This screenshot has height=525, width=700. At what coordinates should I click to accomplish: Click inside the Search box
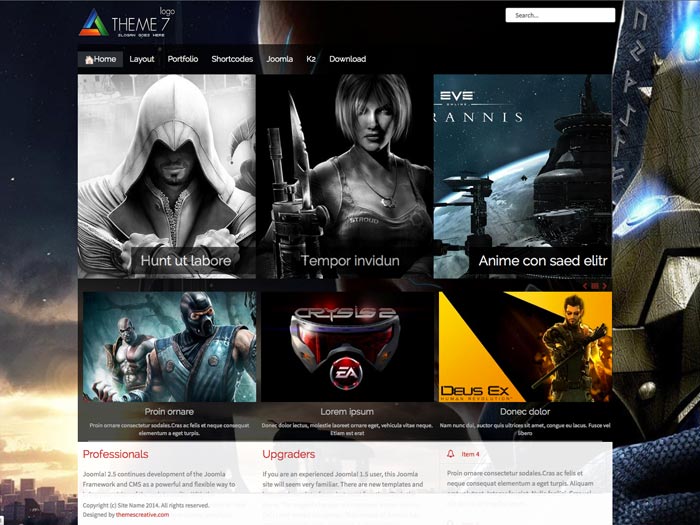pos(559,15)
